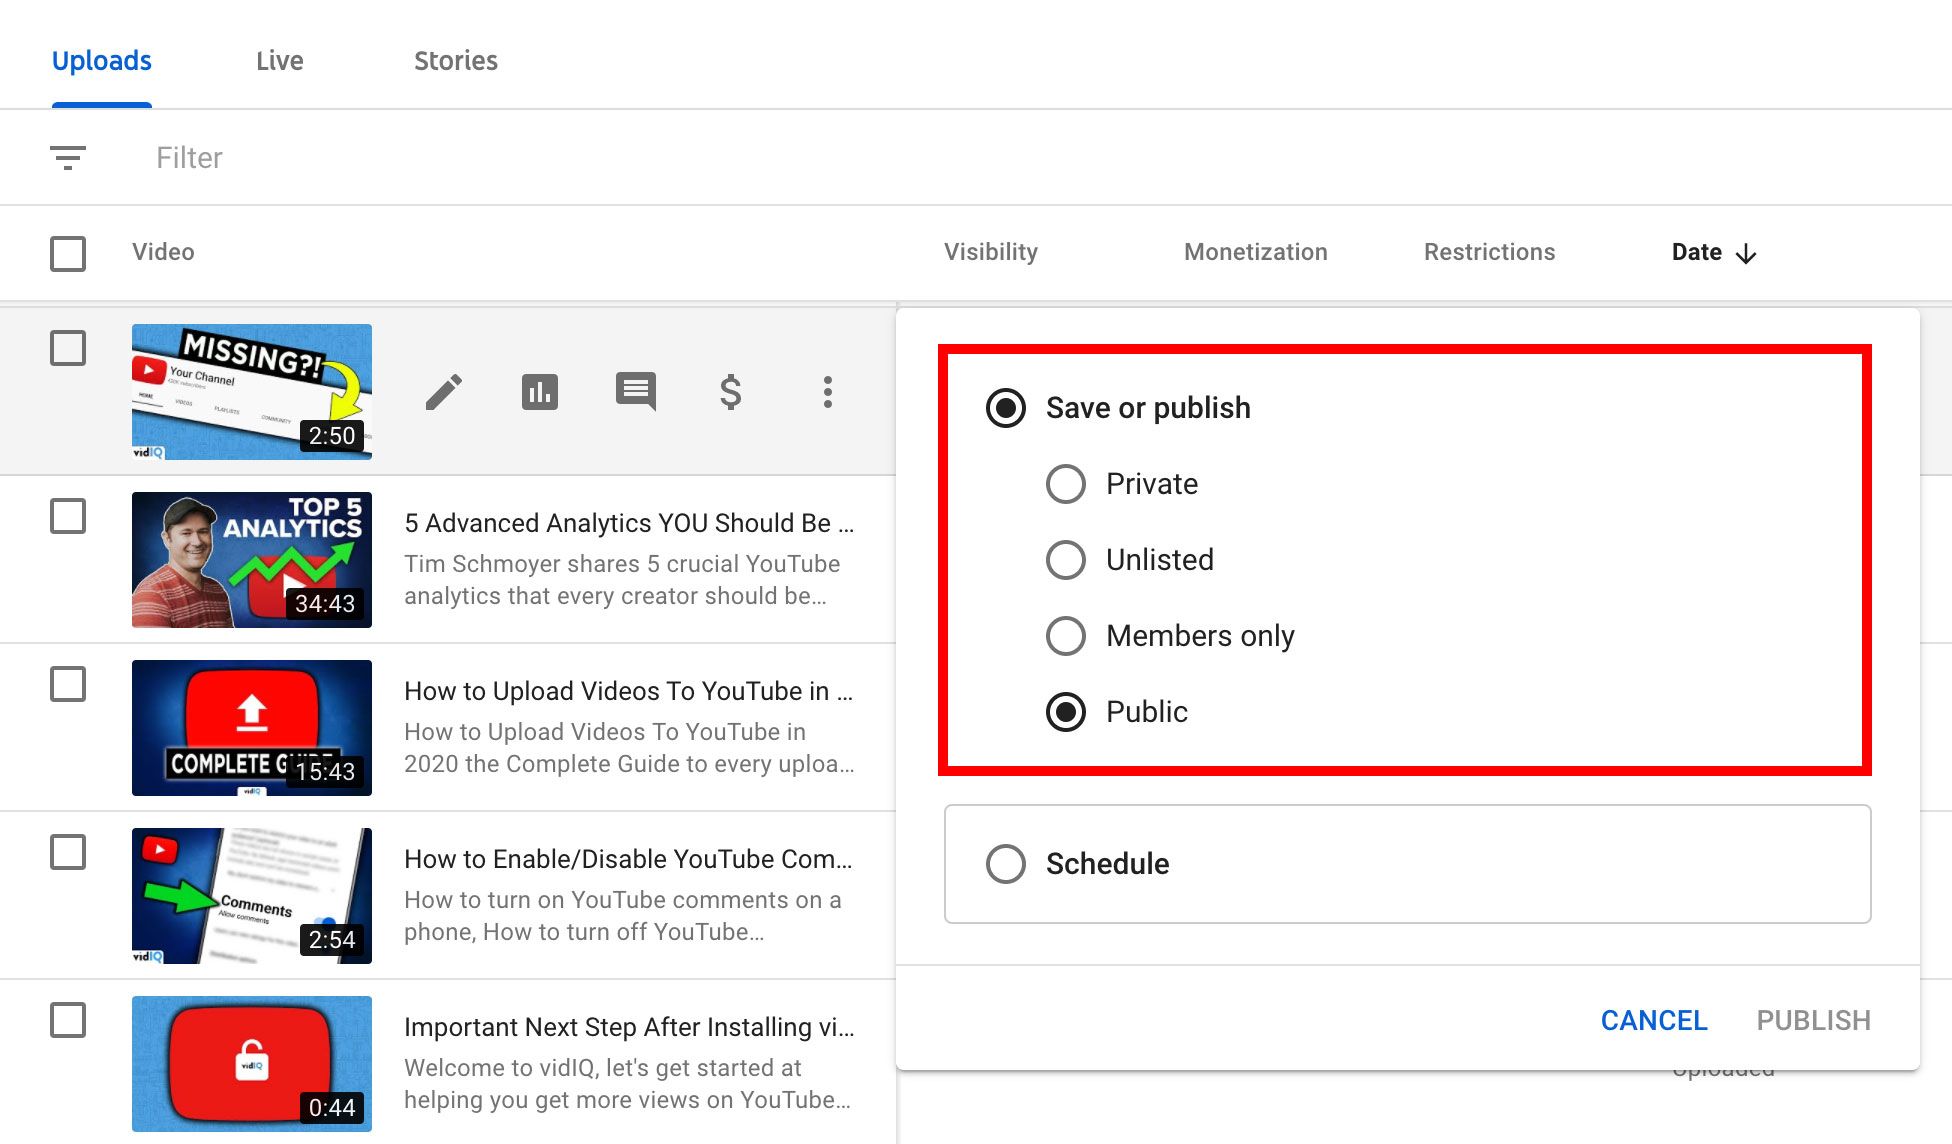The height and width of the screenshot is (1144, 1952).
Task: Click the filter lines icon
Action: pos(68,158)
